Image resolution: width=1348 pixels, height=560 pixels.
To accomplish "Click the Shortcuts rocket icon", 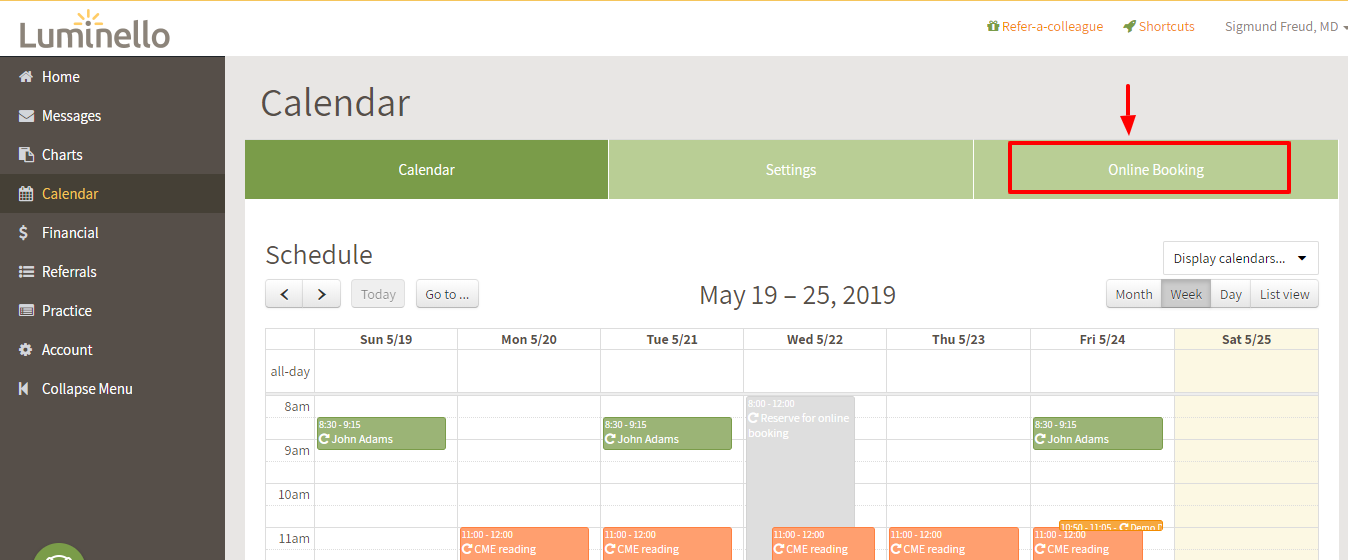I will [x=1129, y=27].
